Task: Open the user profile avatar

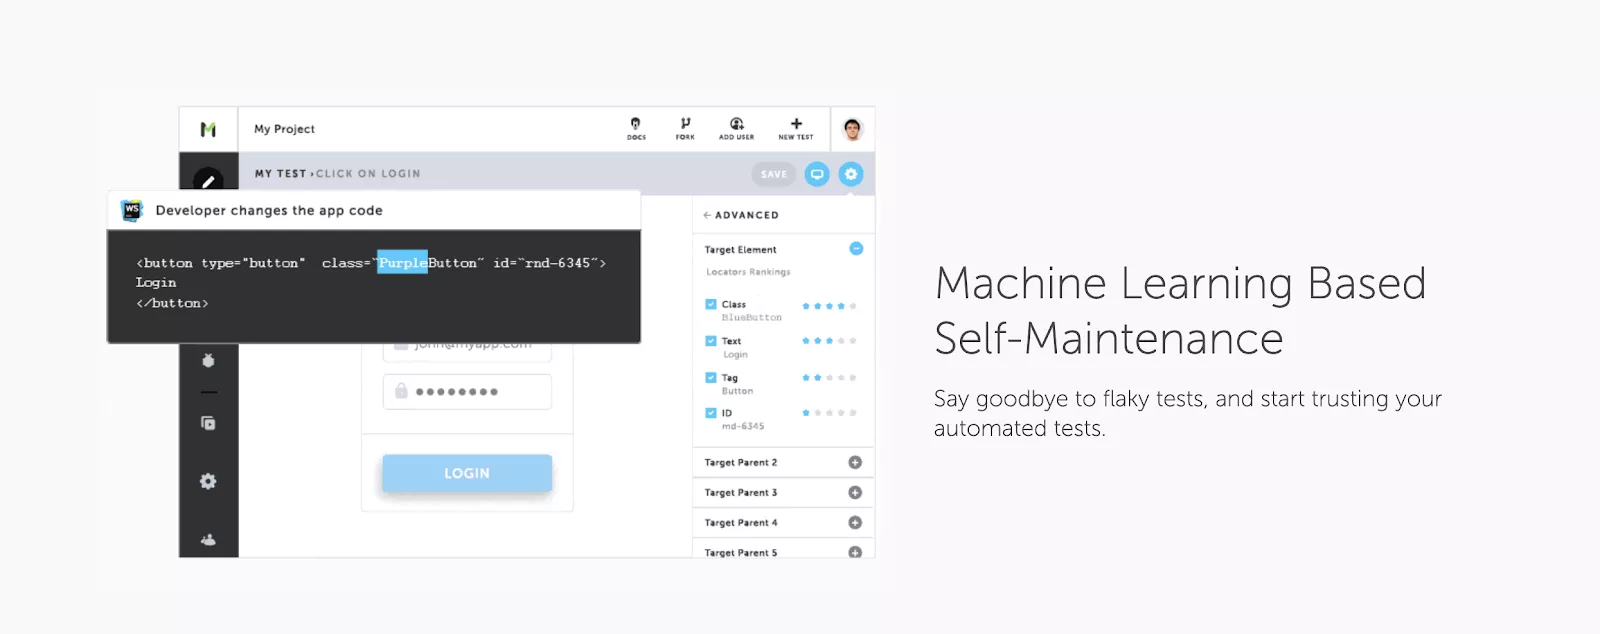Action: pyautogui.click(x=852, y=129)
